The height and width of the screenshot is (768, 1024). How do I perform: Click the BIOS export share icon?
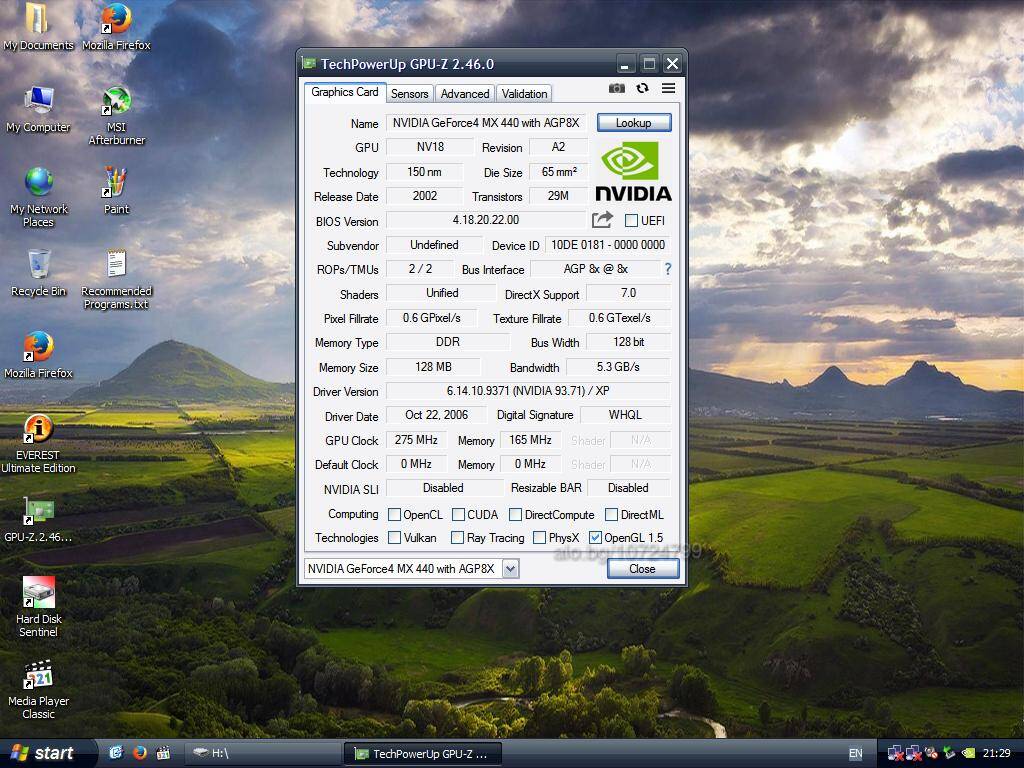[602, 220]
